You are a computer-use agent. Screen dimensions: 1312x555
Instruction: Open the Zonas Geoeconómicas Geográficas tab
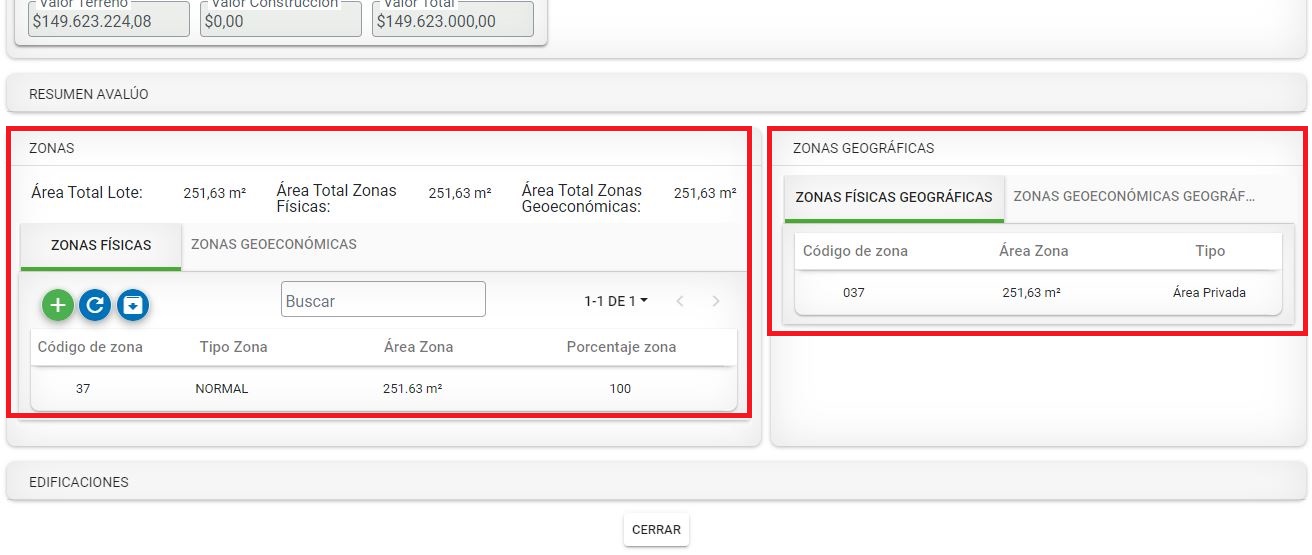pyautogui.click(x=1133, y=196)
